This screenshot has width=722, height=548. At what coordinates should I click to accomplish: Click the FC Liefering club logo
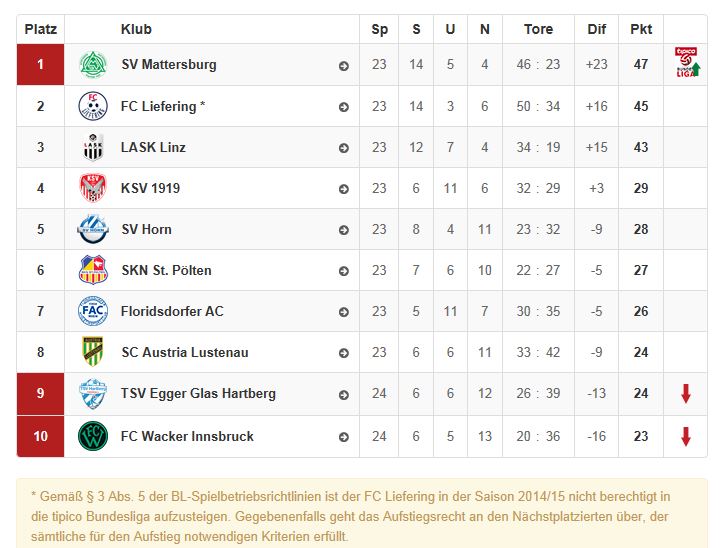(x=93, y=106)
